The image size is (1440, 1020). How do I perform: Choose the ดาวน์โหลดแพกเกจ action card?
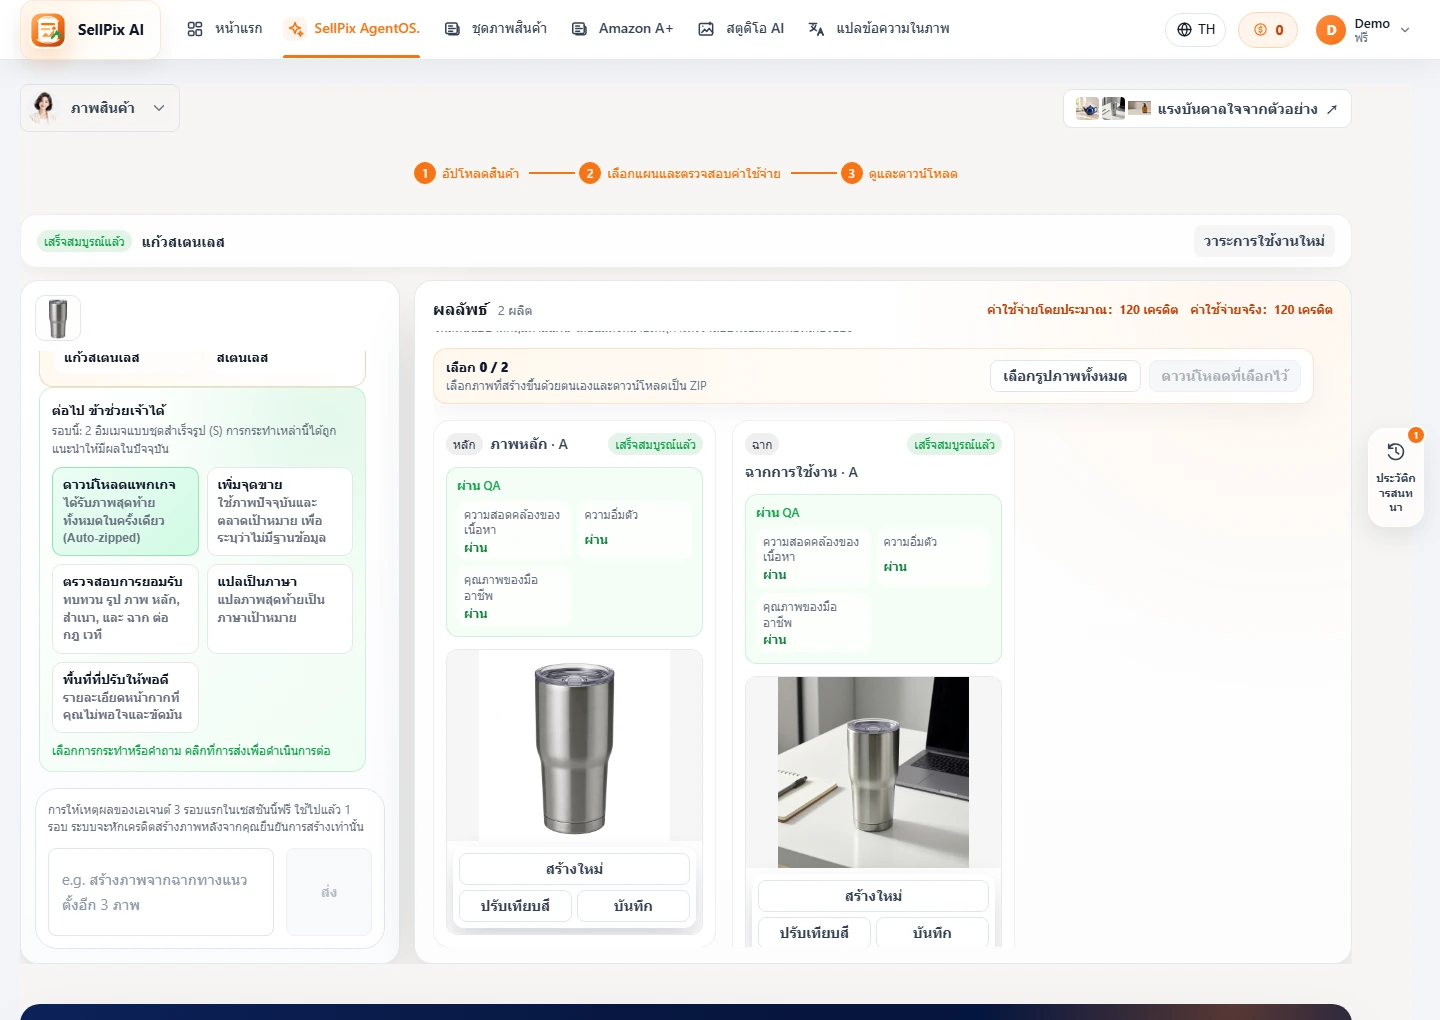coord(125,511)
